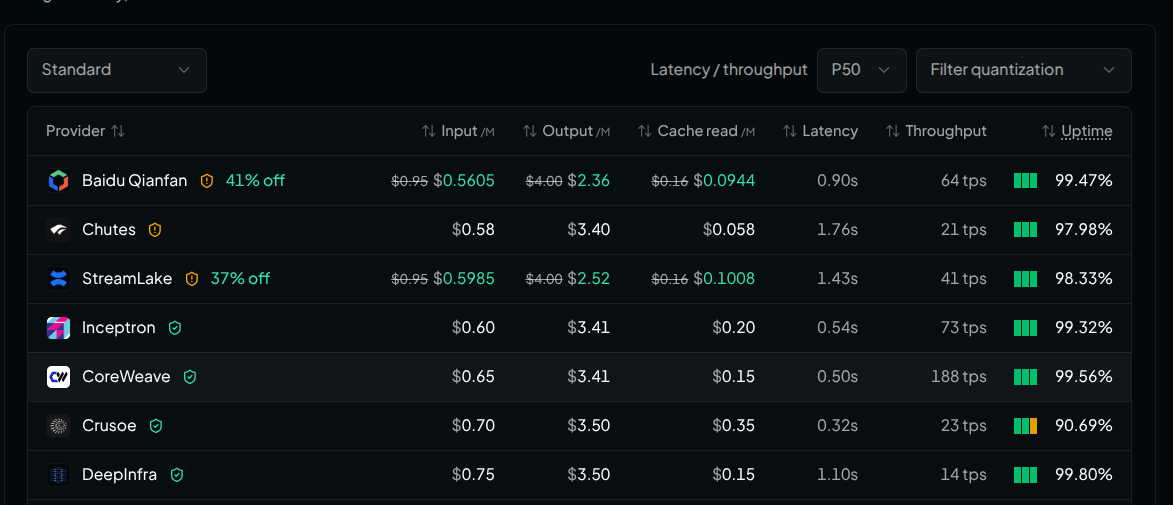Click the 73 tps Inceptron throughput
1173x505 pixels.
coord(963,328)
